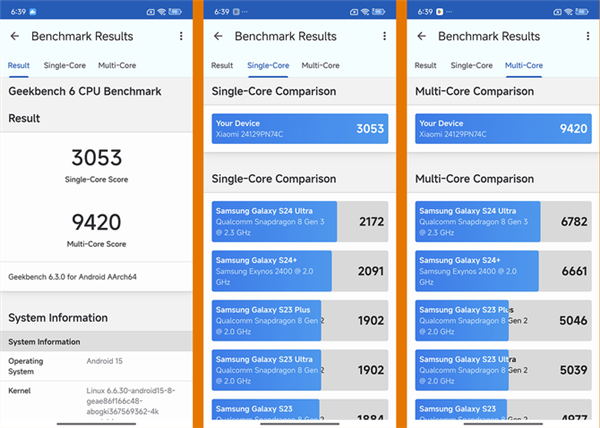The height and width of the screenshot is (428, 600).
Task: Select Single-Core tab on the right screen
Action: [x=471, y=66]
